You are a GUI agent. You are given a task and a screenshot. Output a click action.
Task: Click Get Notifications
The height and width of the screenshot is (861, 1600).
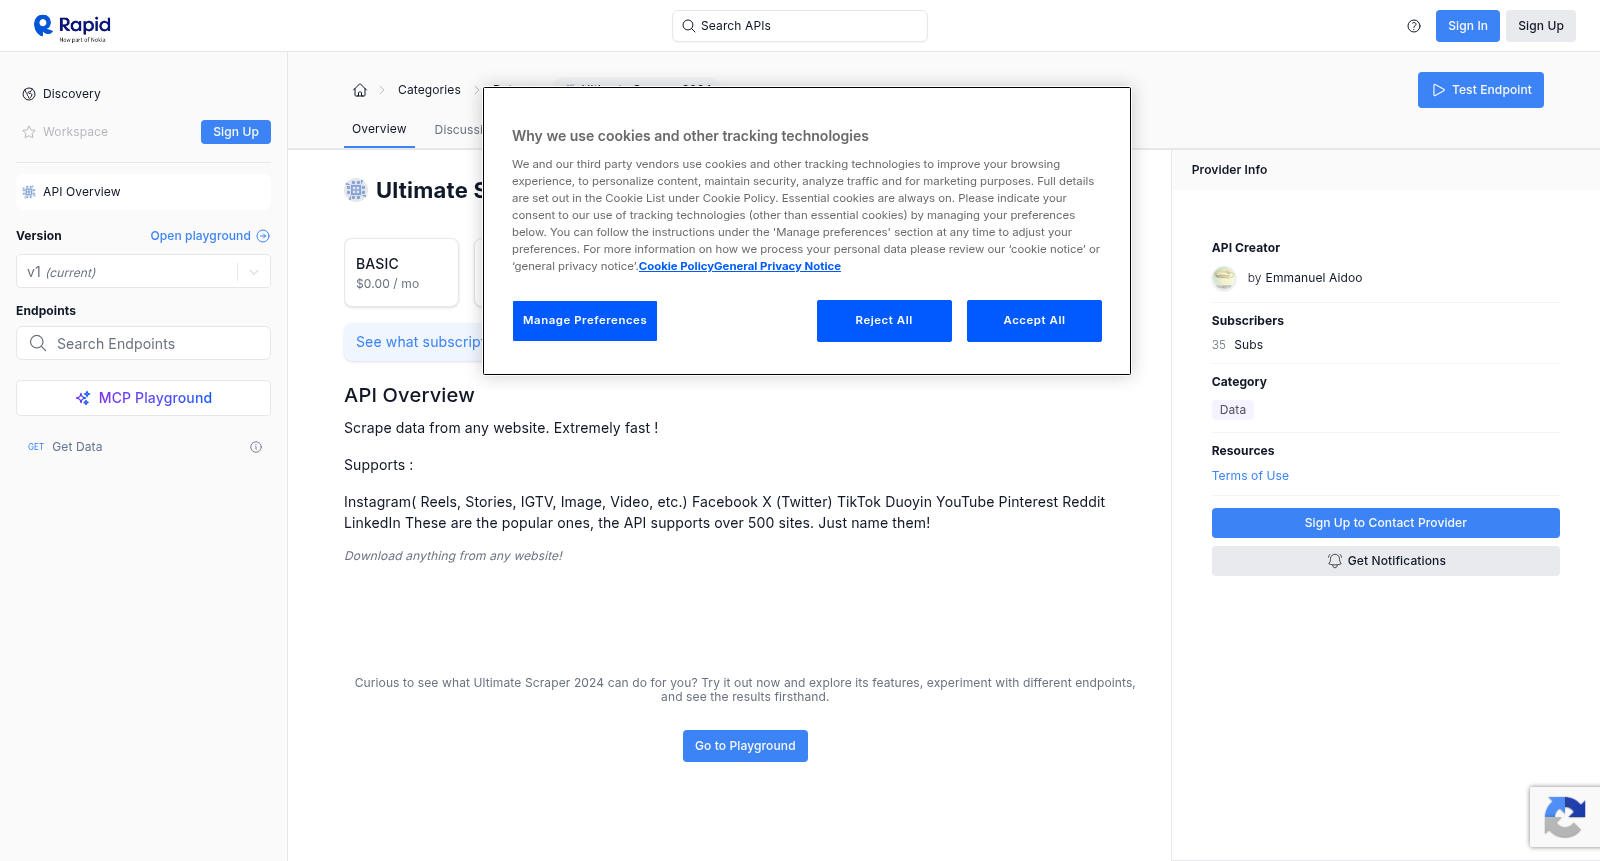tap(1386, 561)
